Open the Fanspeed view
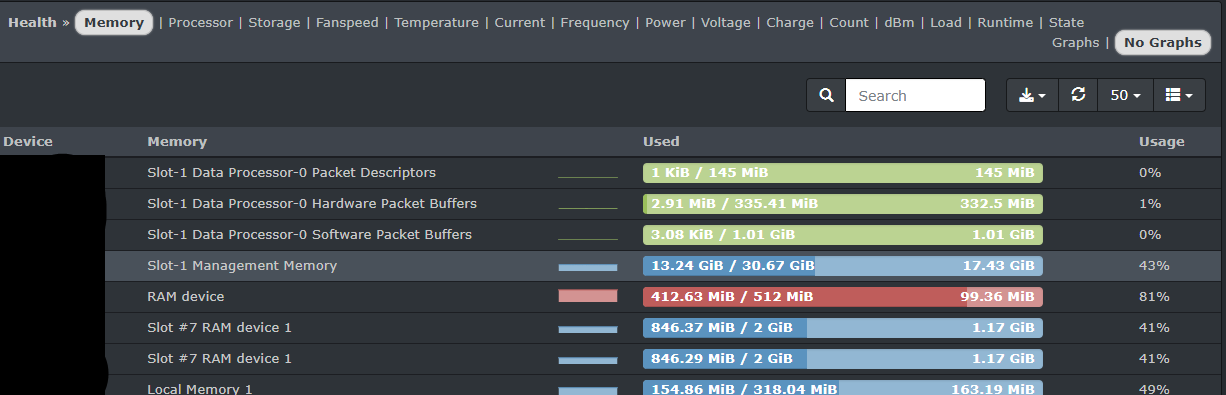 (x=347, y=22)
